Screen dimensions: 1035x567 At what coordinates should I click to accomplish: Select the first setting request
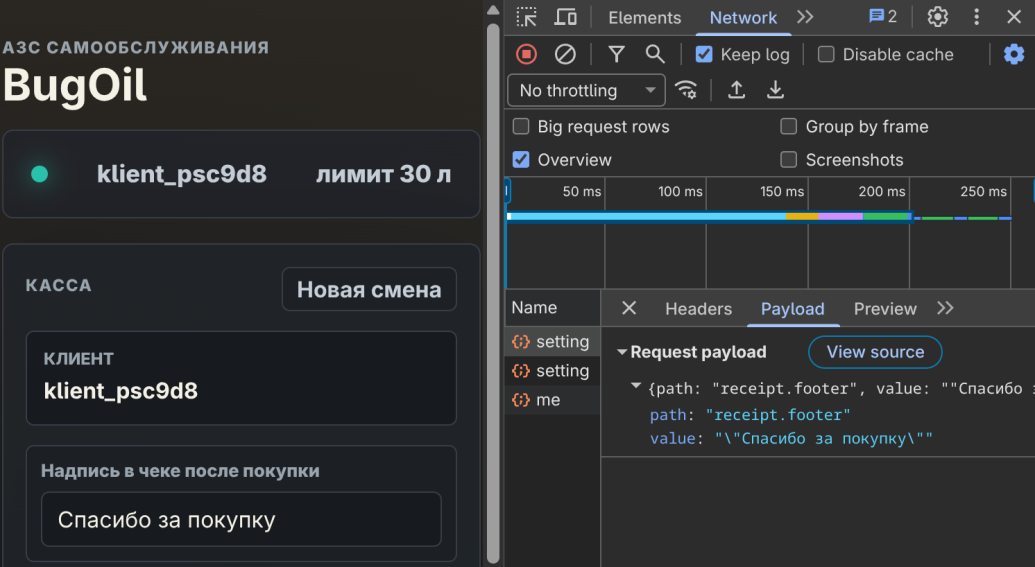coord(552,342)
